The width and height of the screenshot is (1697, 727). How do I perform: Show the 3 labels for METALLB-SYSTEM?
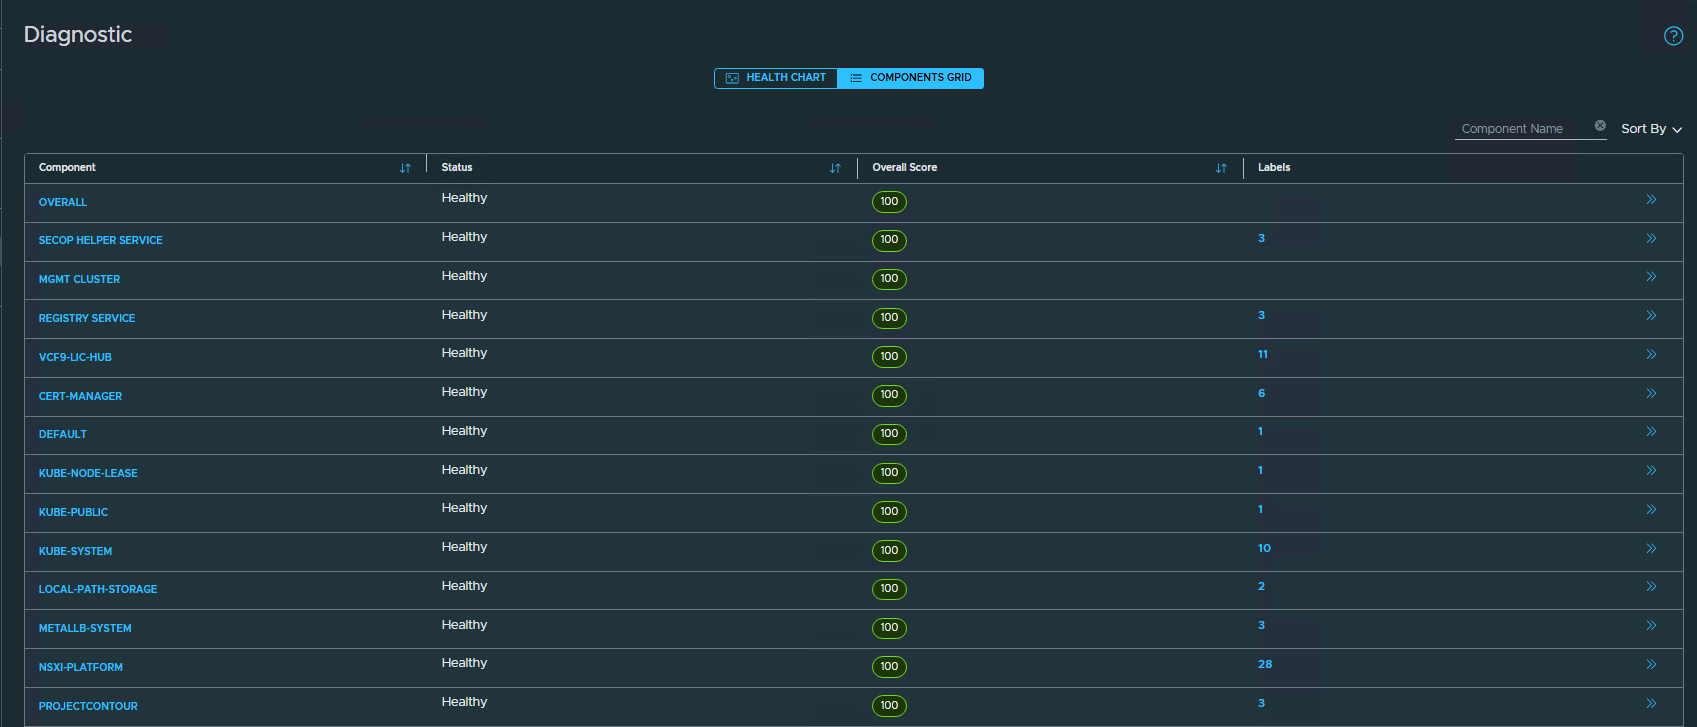1261,625
